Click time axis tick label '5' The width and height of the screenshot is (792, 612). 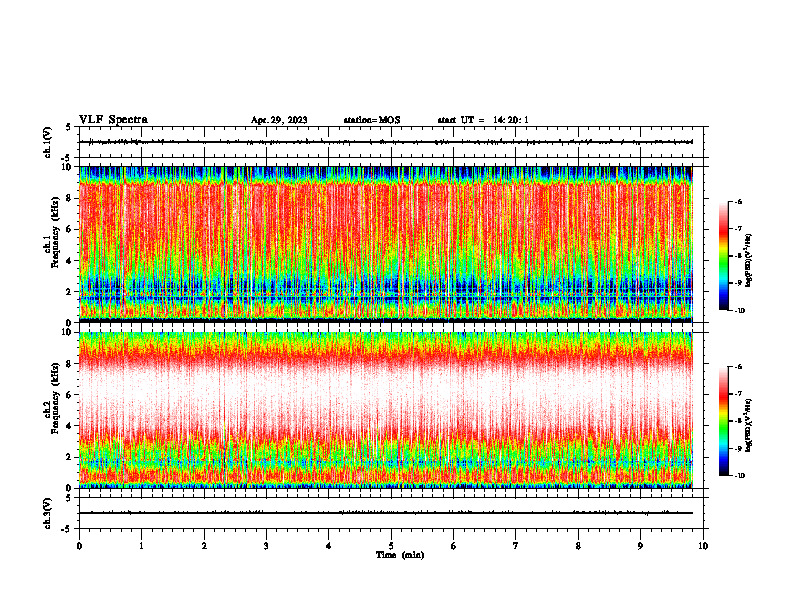pyautogui.click(x=391, y=546)
